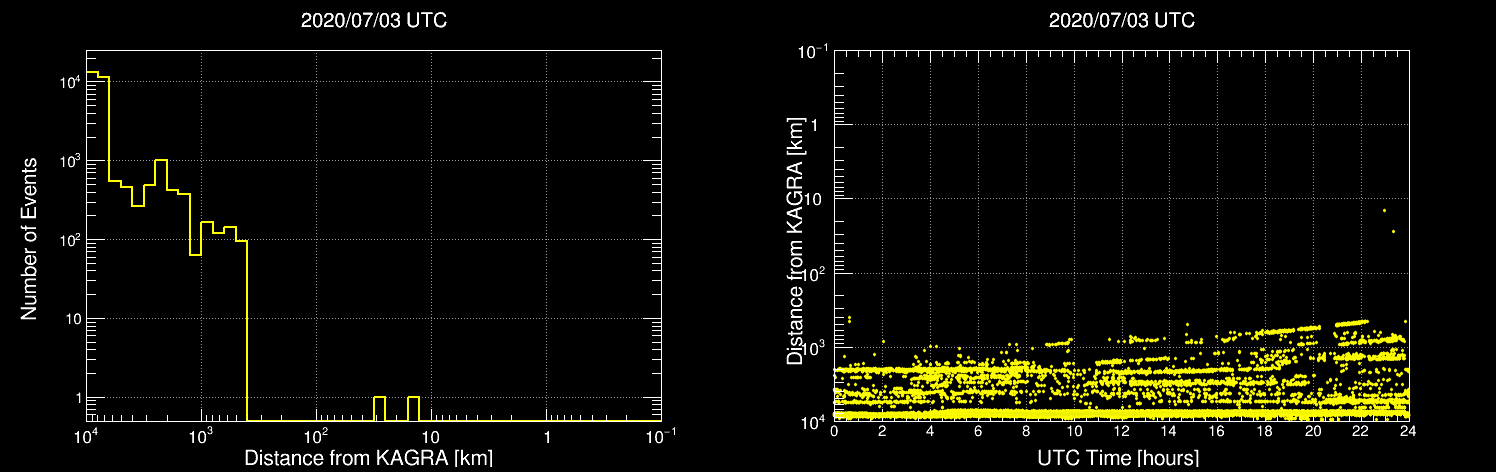Viewport: 1496px width, 472px height.
Task: Select the left plot title 2020/07/03 UTC
Action: [x=373, y=21]
